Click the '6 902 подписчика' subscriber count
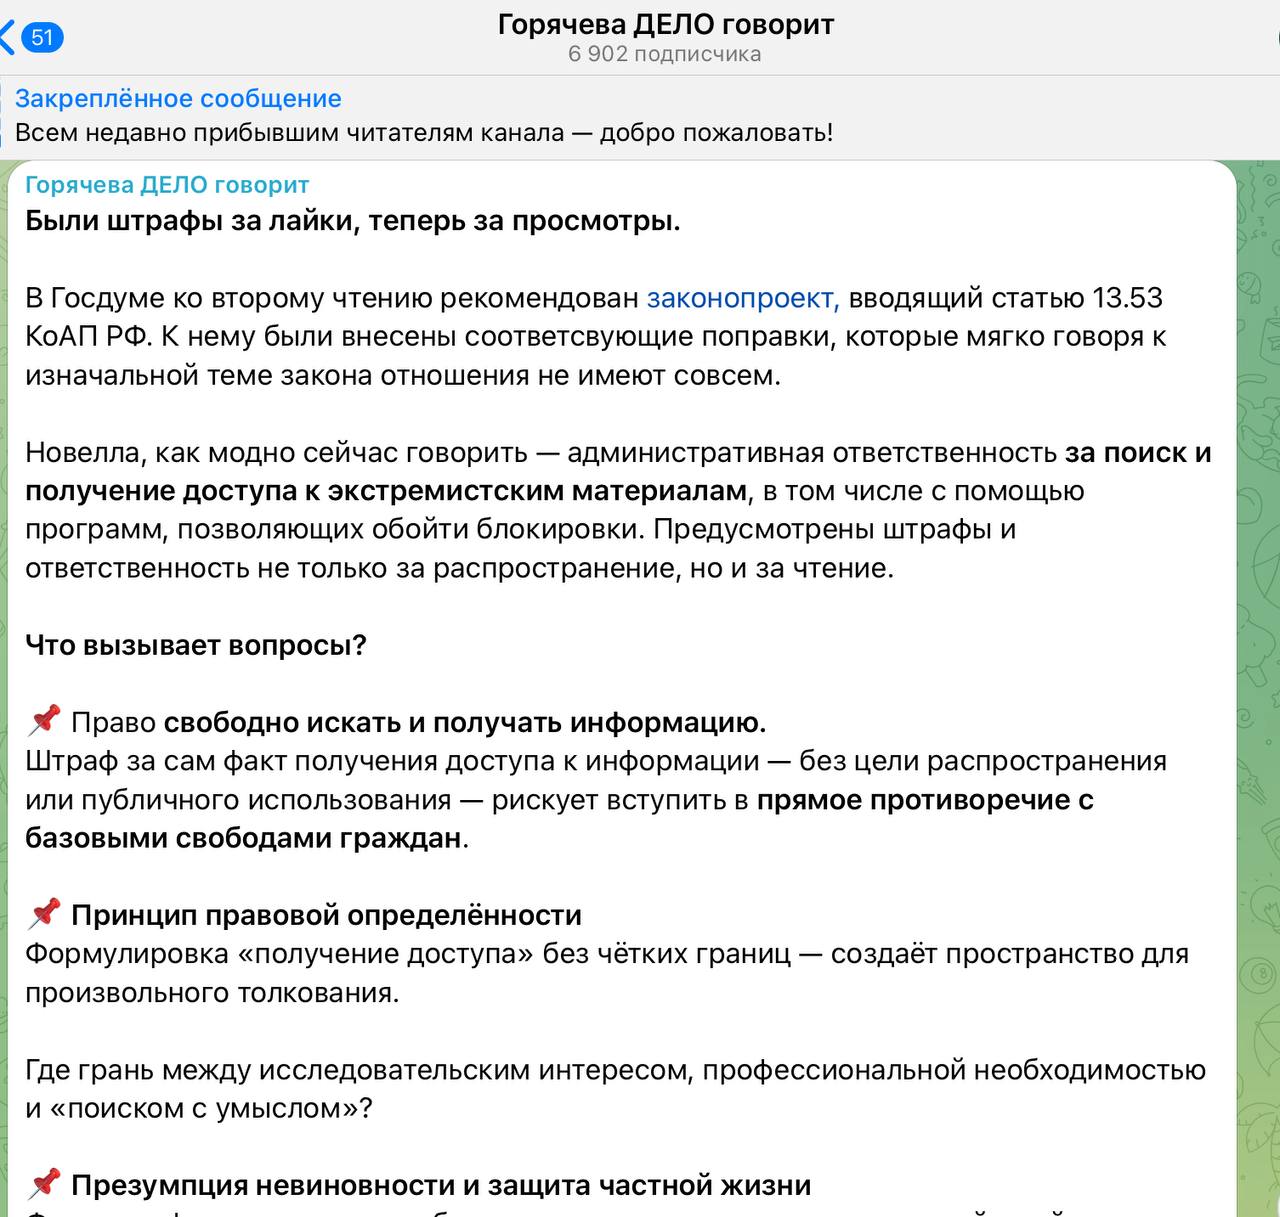The height and width of the screenshot is (1217, 1280). (665, 55)
